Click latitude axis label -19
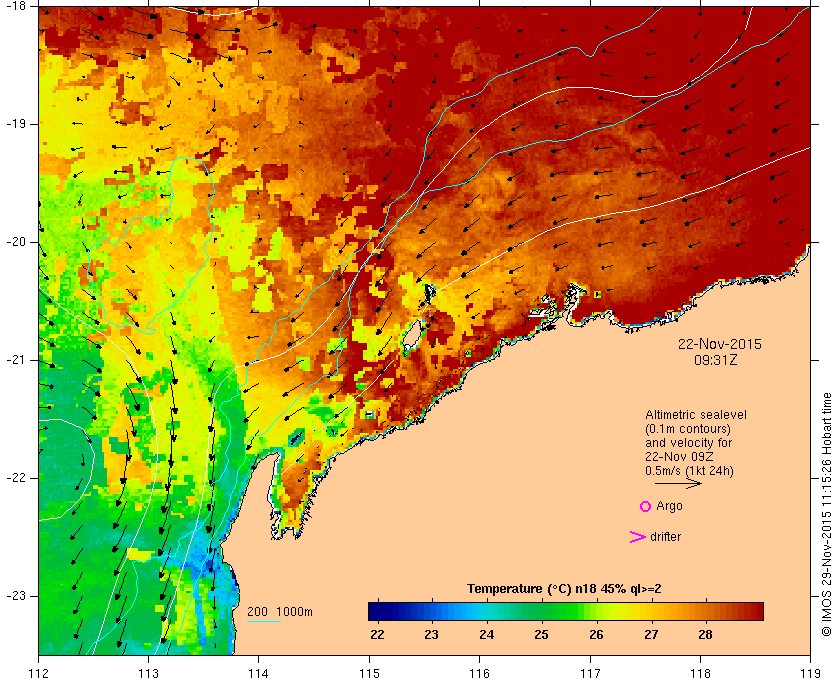The width and height of the screenshot is (840, 680). pos(14,124)
